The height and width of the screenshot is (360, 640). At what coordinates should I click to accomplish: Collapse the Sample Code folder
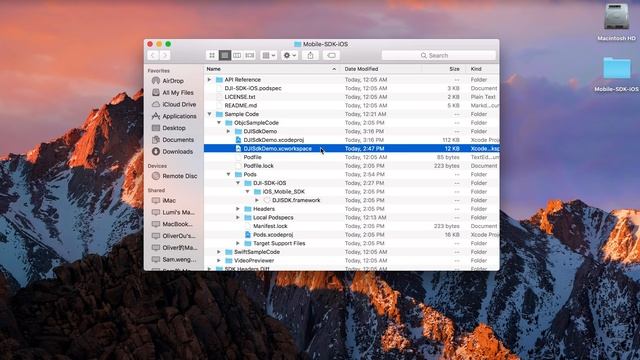tap(209, 114)
